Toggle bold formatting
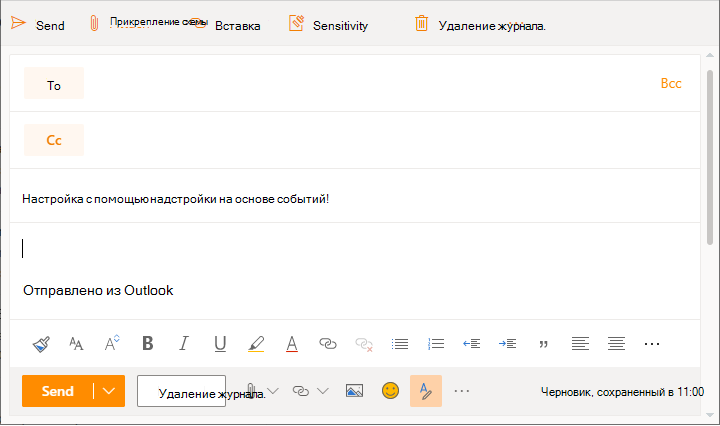Viewport: 720px width, 426px height. pyautogui.click(x=147, y=343)
